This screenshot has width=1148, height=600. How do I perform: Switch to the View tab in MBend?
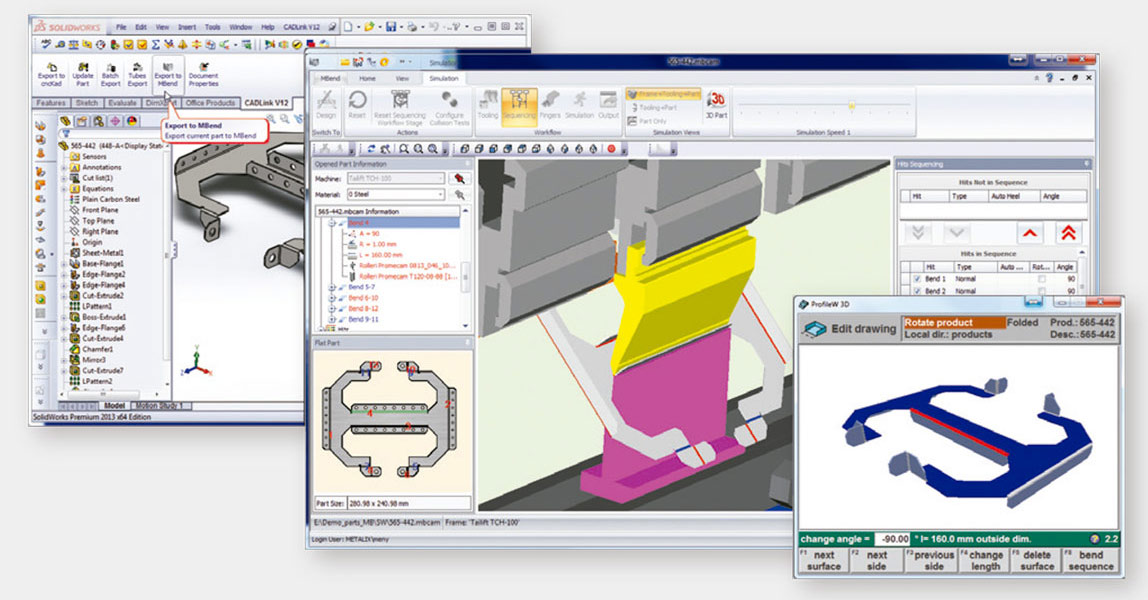click(402, 78)
